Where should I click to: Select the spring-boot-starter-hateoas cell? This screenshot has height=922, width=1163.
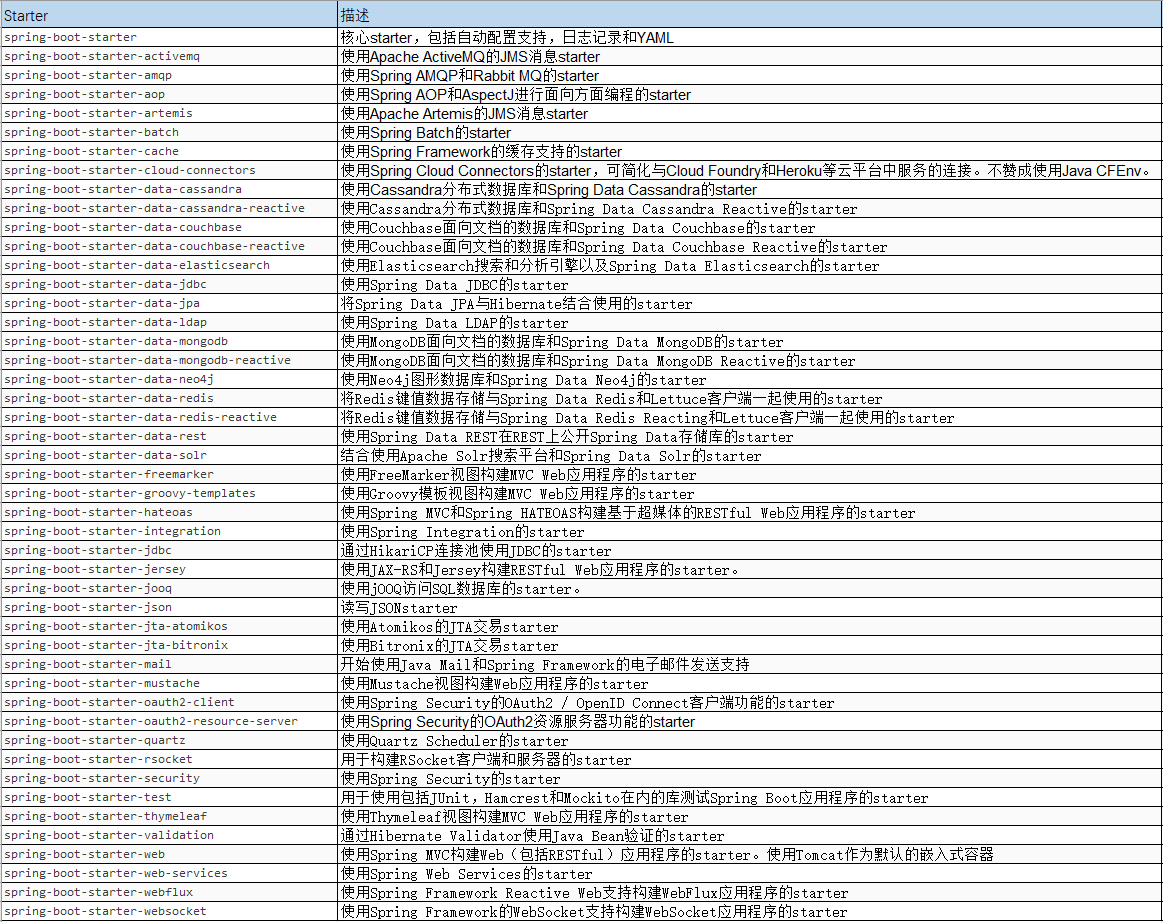point(169,513)
